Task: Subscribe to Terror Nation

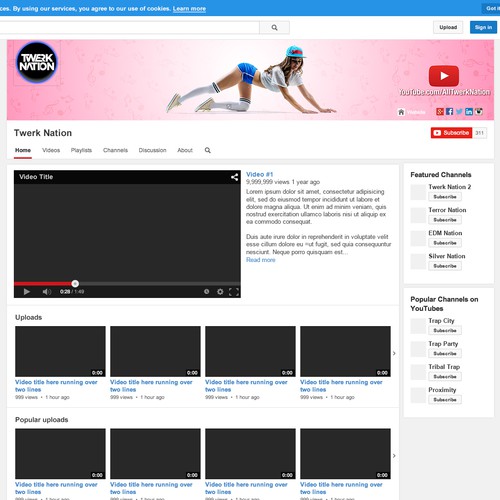Action: tap(445, 220)
